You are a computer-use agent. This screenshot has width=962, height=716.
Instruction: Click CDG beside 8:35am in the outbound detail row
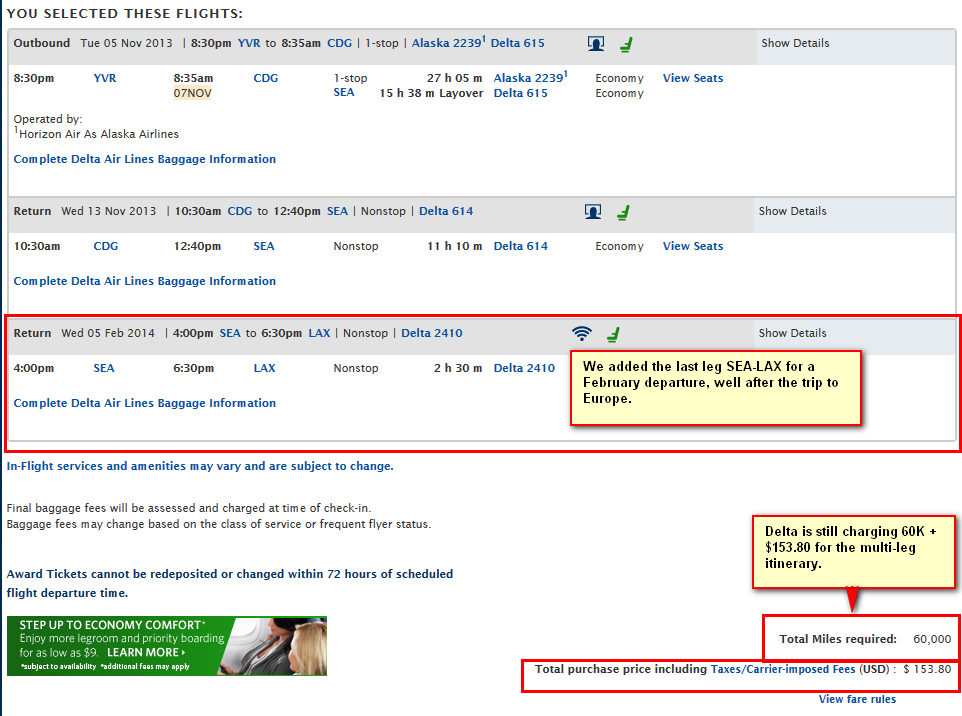pyautogui.click(x=266, y=78)
